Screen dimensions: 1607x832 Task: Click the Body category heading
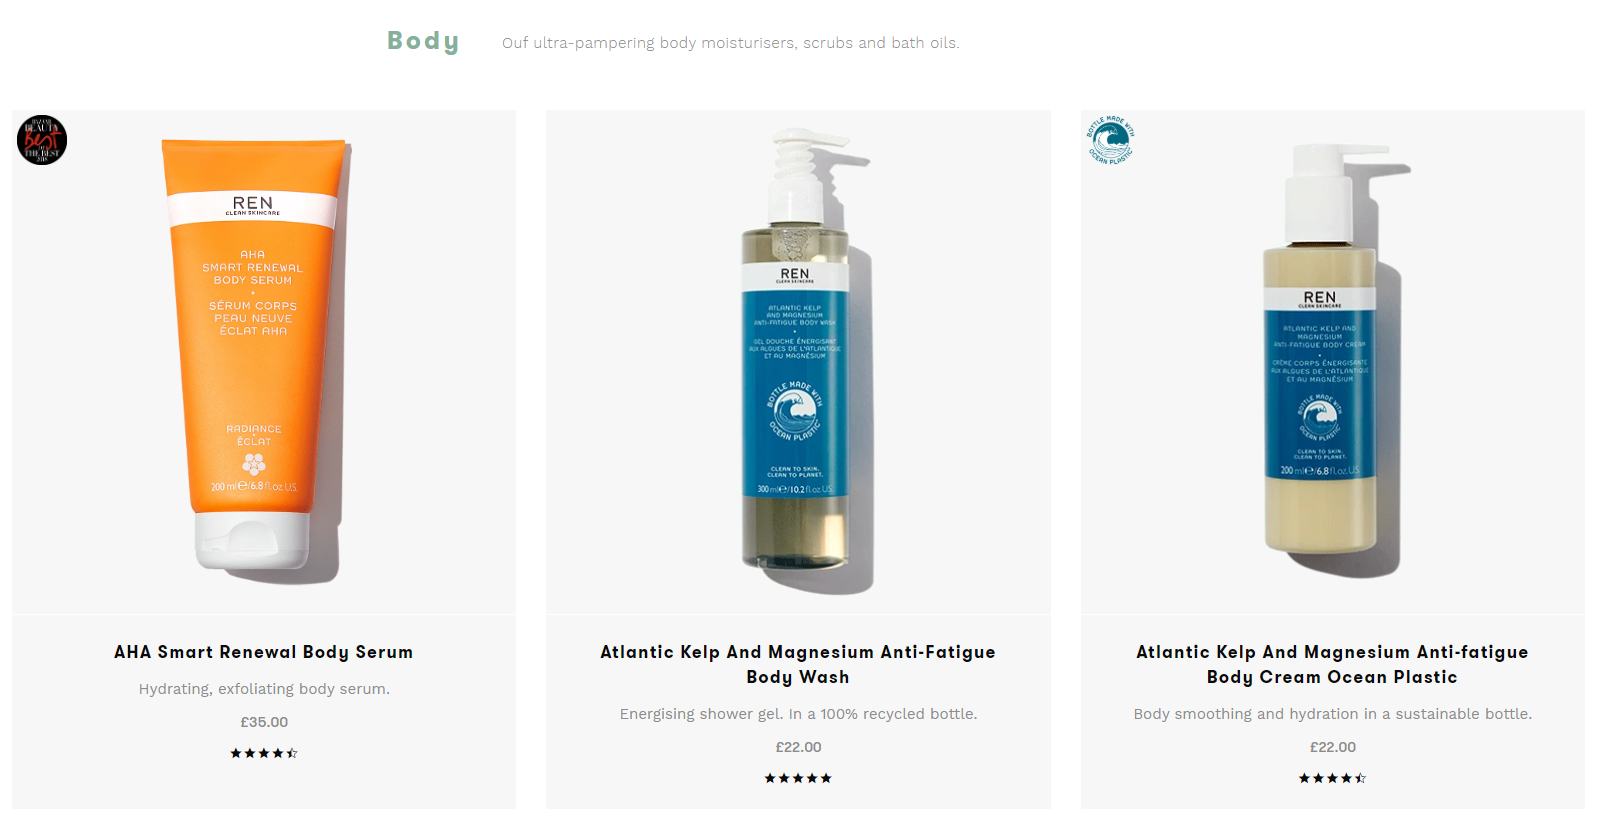(423, 41)
